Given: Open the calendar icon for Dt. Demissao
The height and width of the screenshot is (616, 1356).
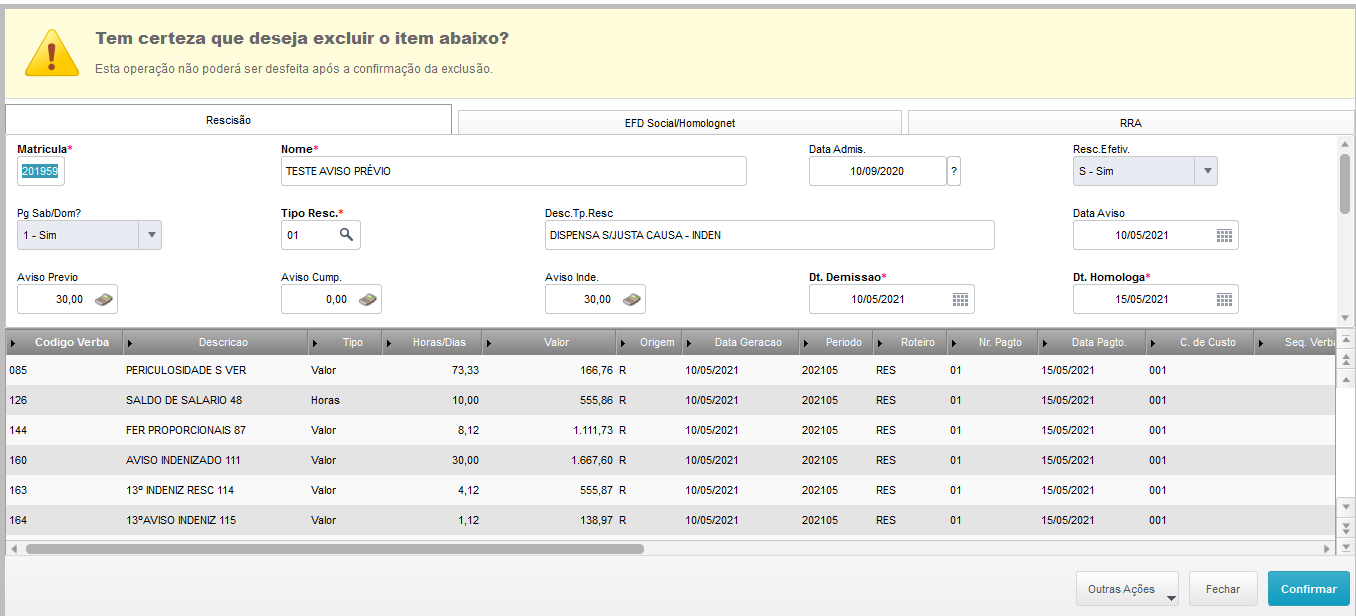Looking at the screenshot, I should pyautogui.click(x=960, y=299).
